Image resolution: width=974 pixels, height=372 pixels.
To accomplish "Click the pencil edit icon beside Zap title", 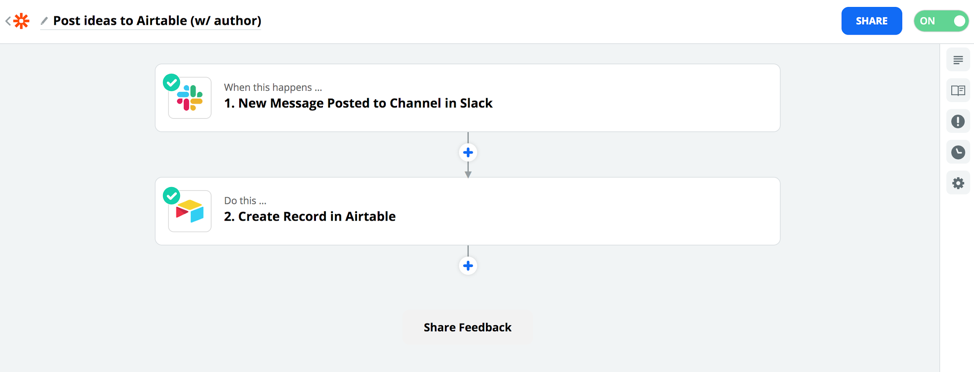I will coord(44,21).
